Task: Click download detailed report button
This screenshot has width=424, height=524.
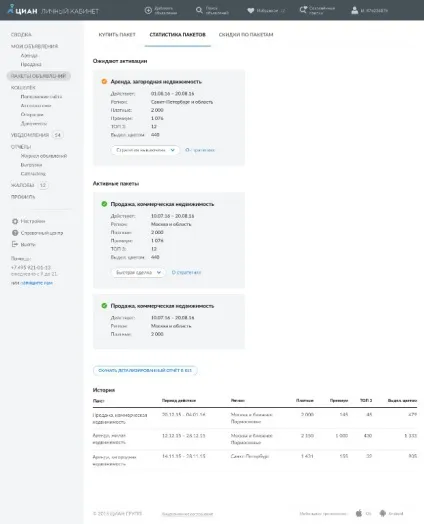Action: (x=145, y=370)
